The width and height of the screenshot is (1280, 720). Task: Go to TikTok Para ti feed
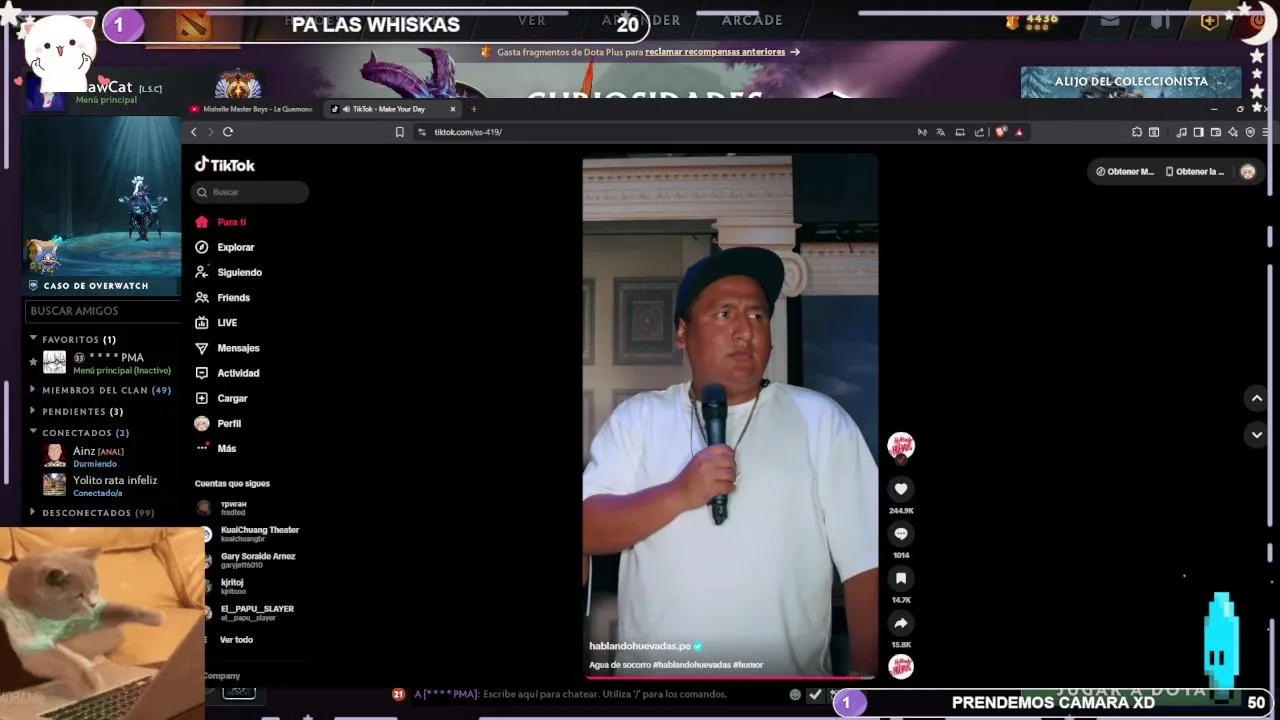point(221,222)
